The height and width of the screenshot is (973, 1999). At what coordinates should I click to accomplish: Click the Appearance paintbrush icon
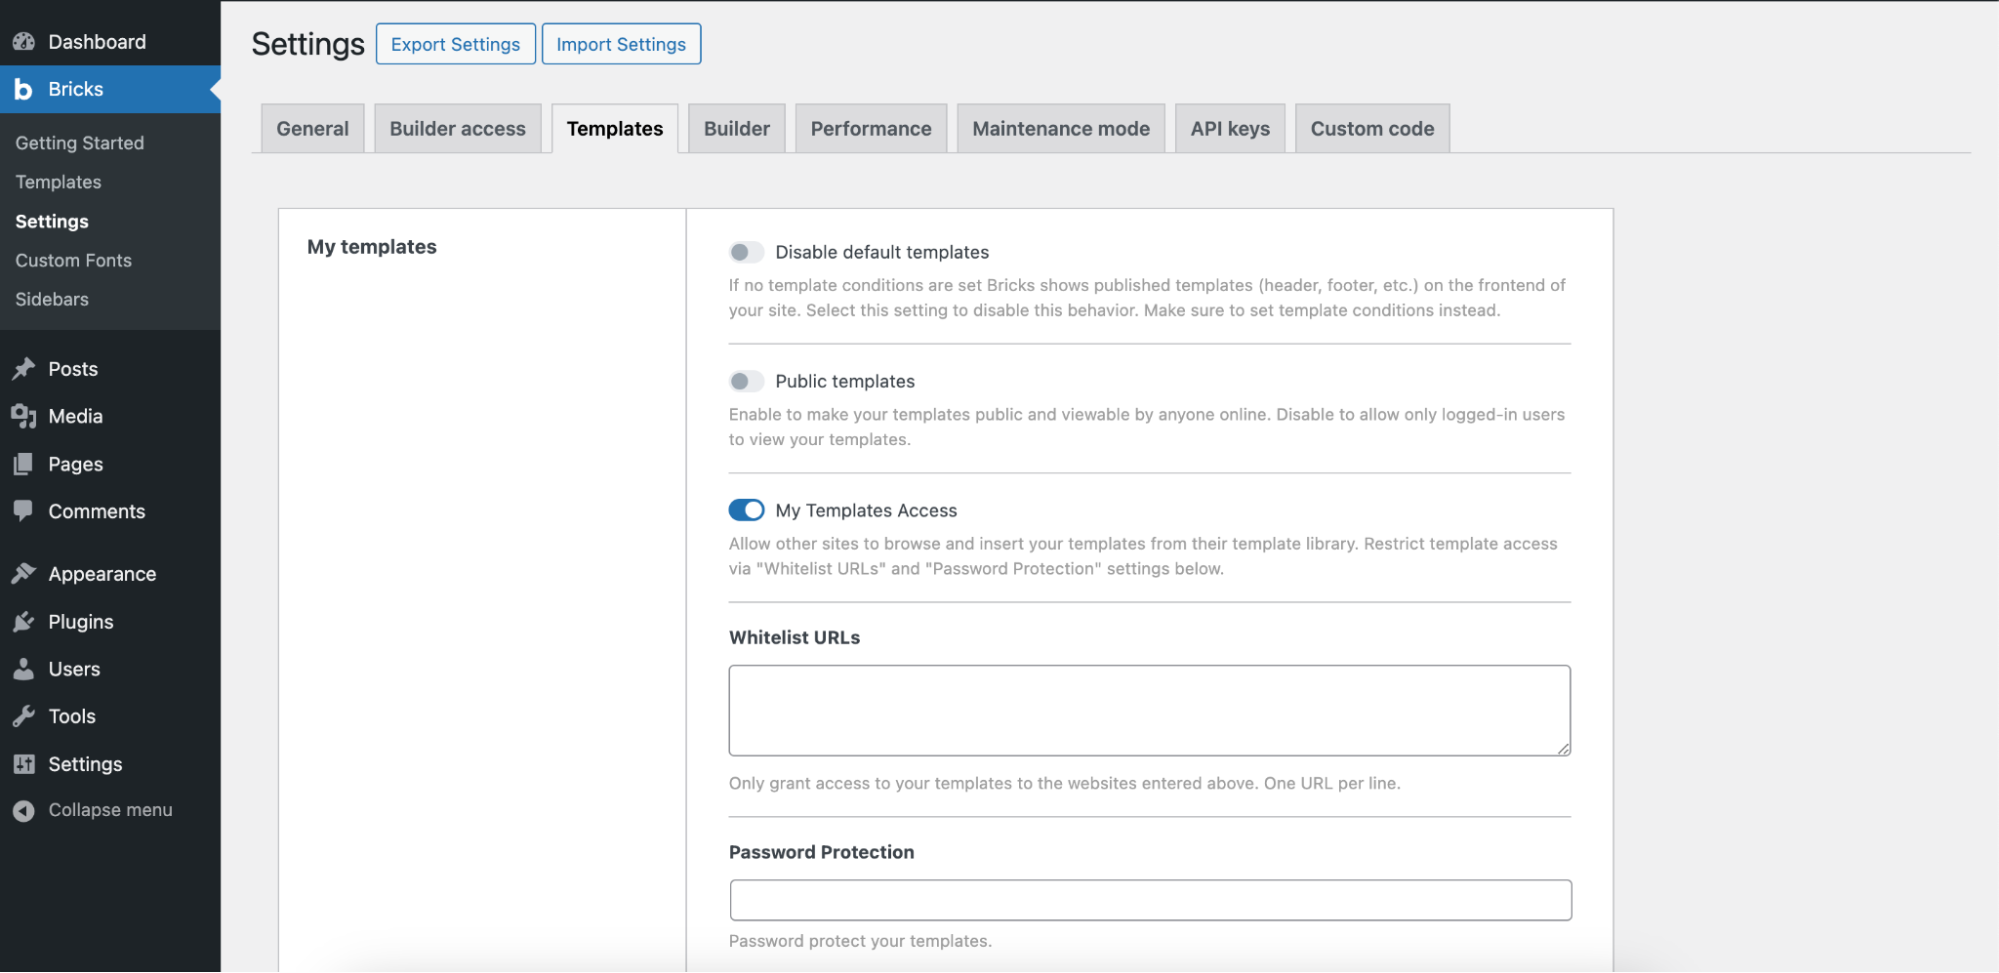(x=24, y=574)
